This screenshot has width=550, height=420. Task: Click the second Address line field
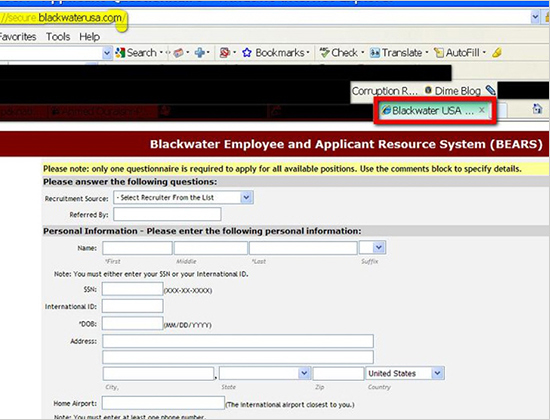click(x=238, y=357)
